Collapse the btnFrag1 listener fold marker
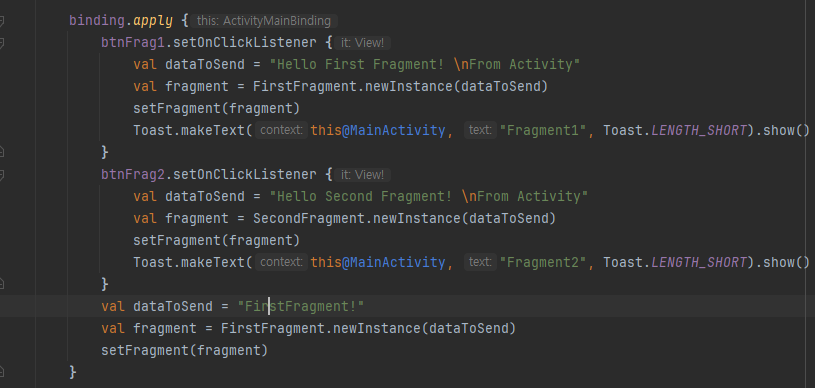 click(x=2, y=43)
